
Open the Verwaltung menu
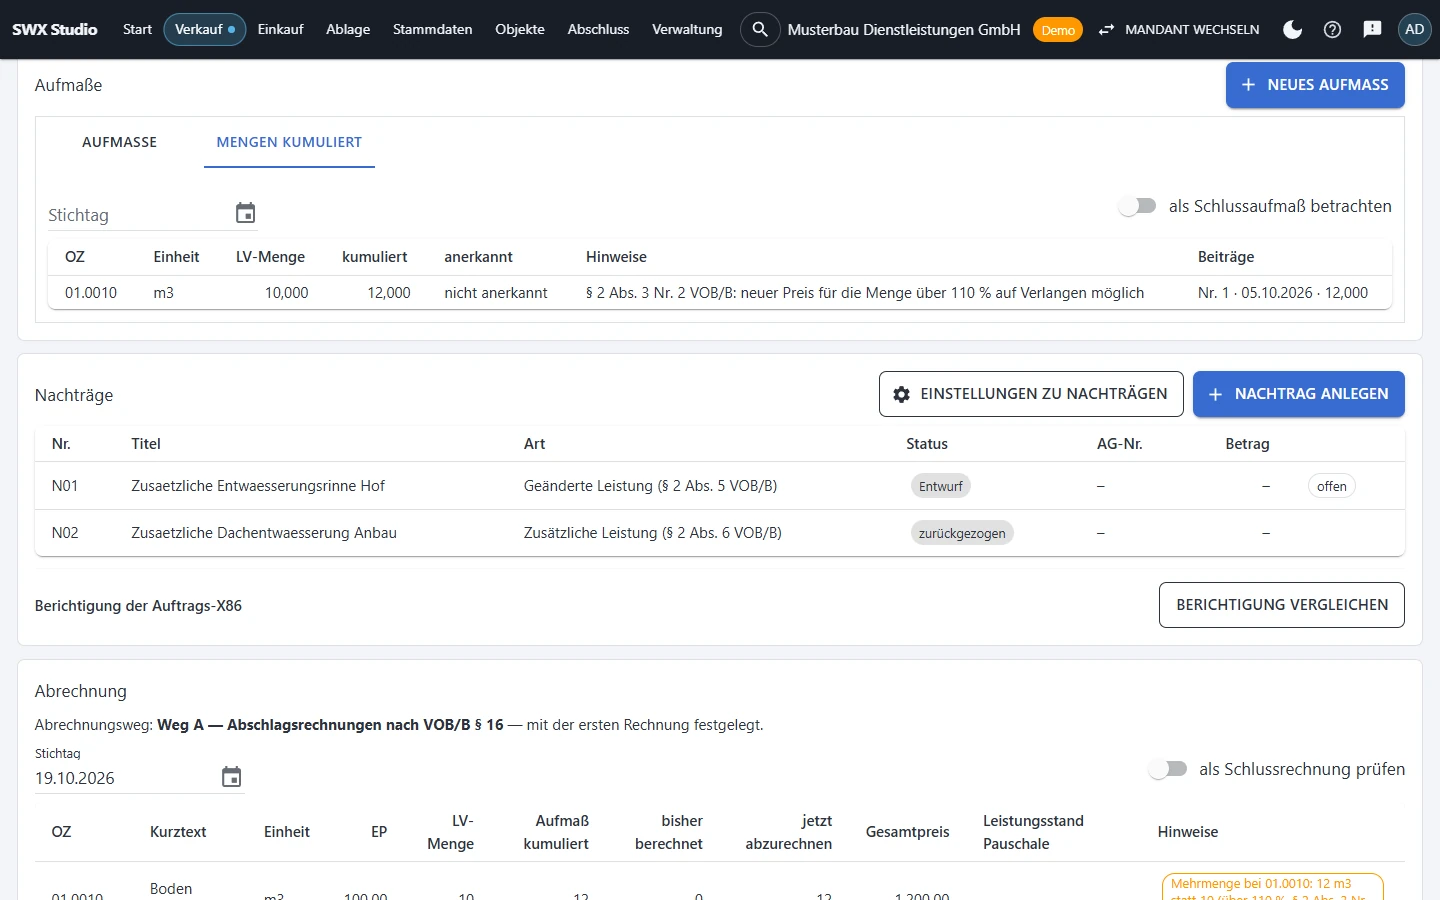pyautogui.click(x=687, y=30)
